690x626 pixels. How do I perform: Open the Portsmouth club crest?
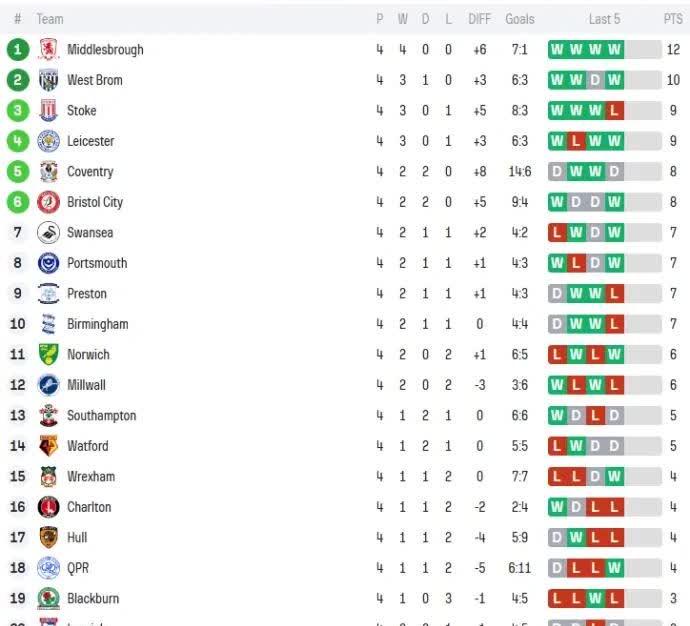click(x=48, y=263)
